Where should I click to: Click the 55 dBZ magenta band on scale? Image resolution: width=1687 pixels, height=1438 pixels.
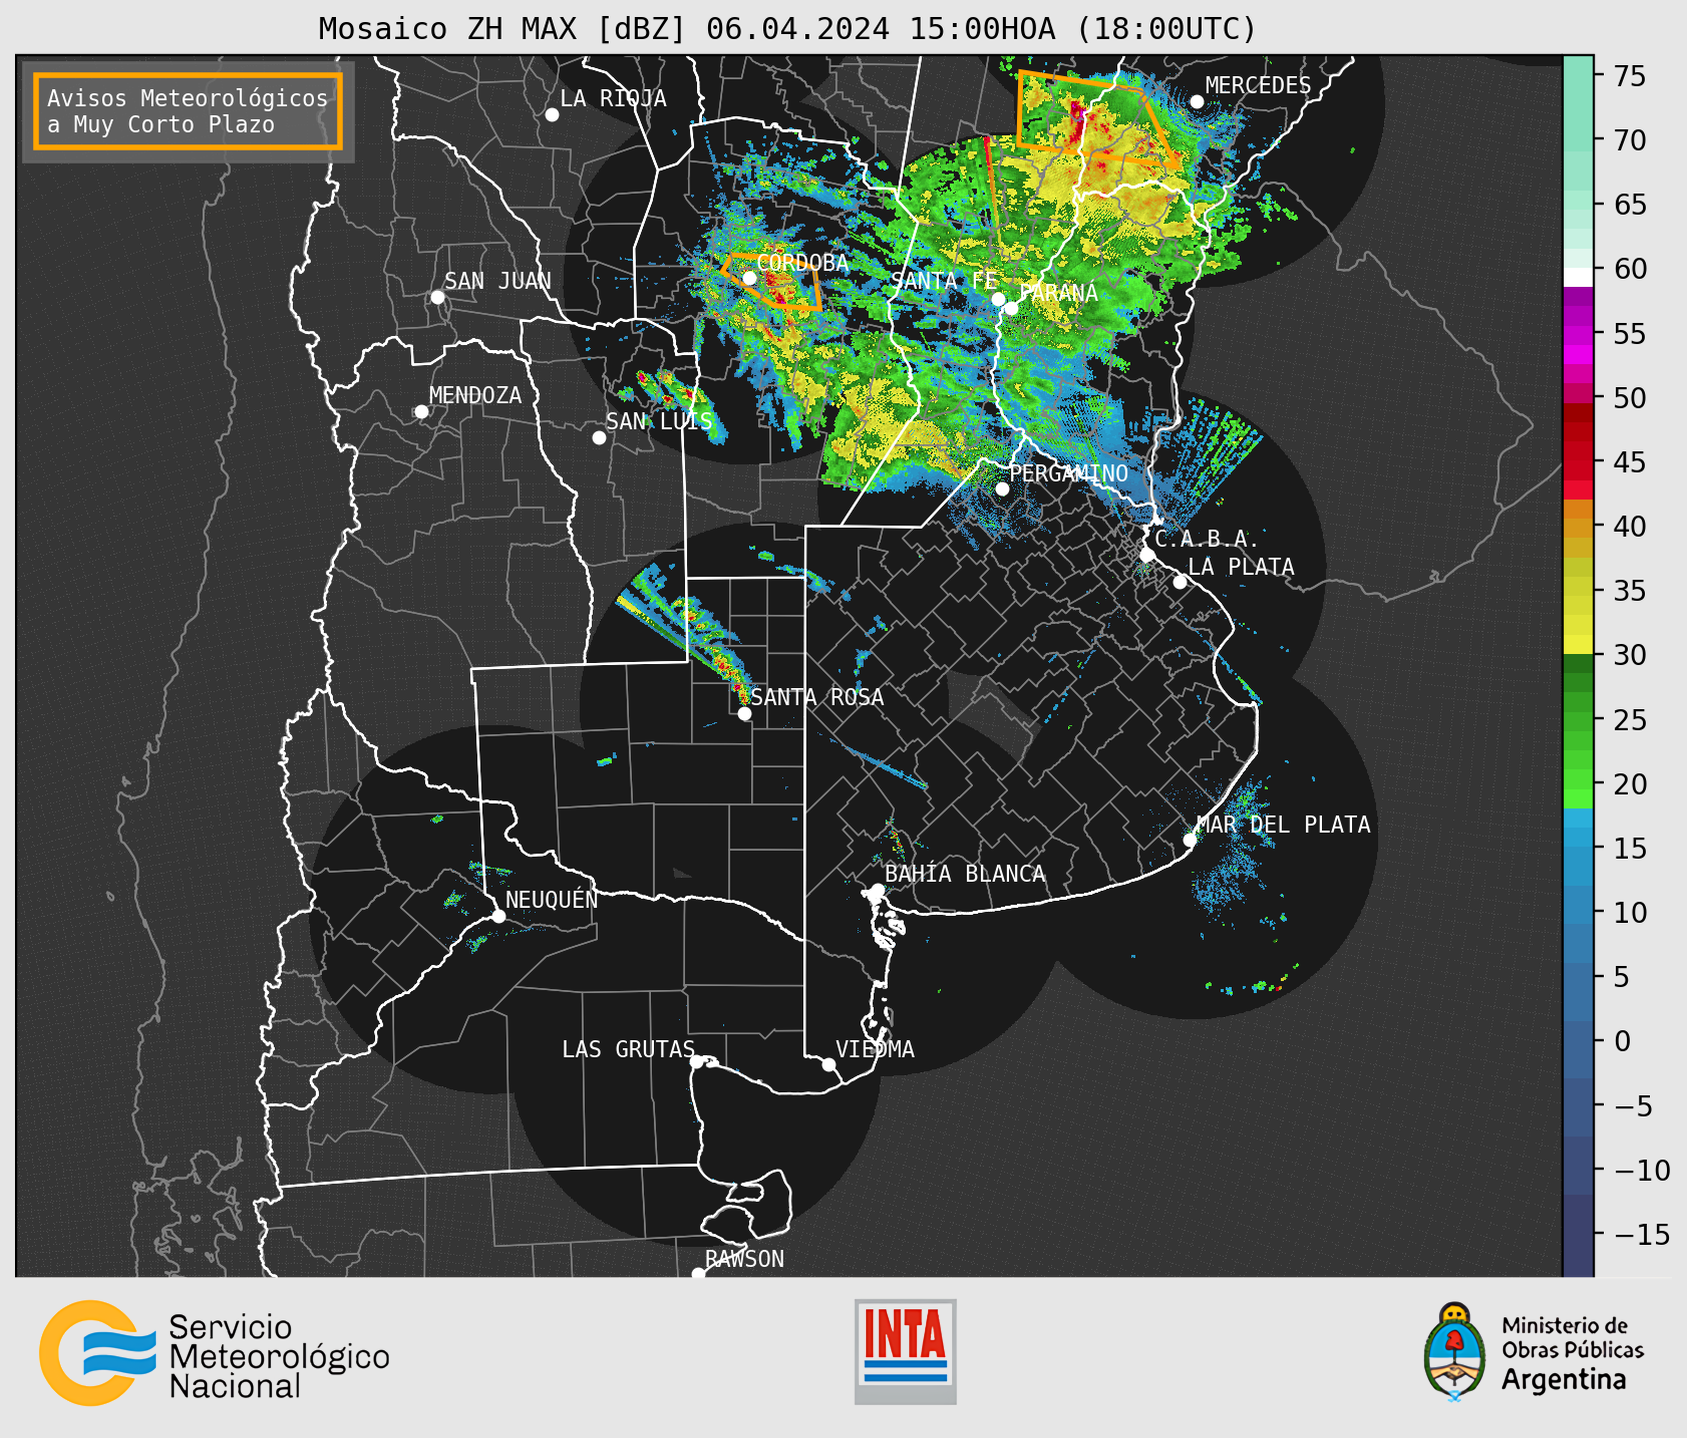pyautogui.click(x=1578, y=333)
